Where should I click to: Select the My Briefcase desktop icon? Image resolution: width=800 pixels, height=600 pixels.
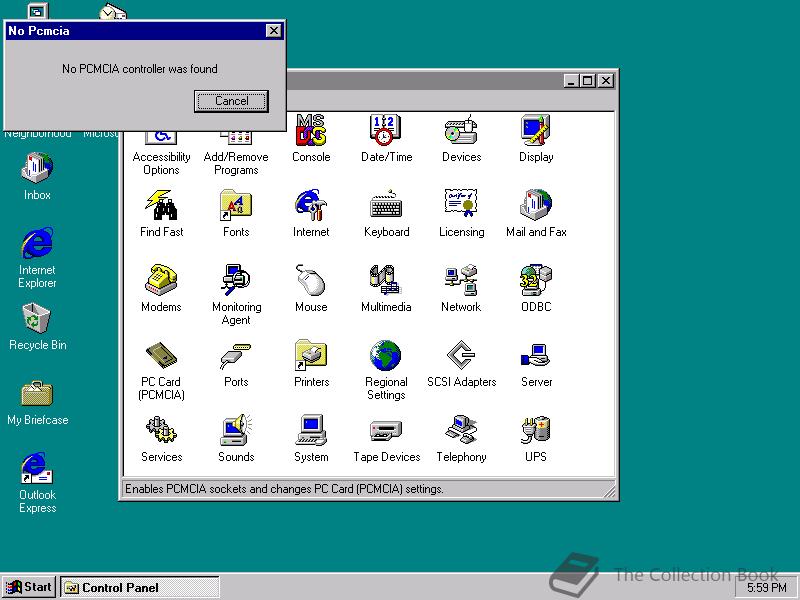pos(37,403)
